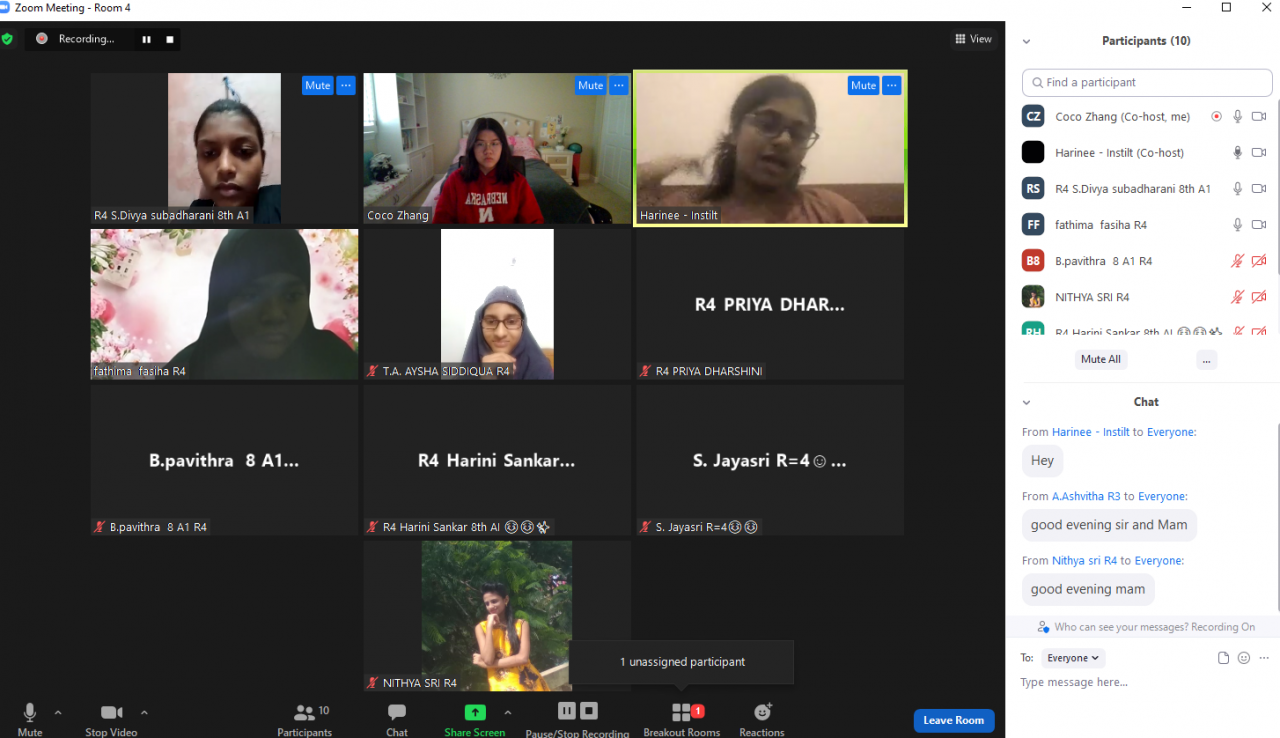
Task: Click the green encryption shield icon
Action: 7,39
